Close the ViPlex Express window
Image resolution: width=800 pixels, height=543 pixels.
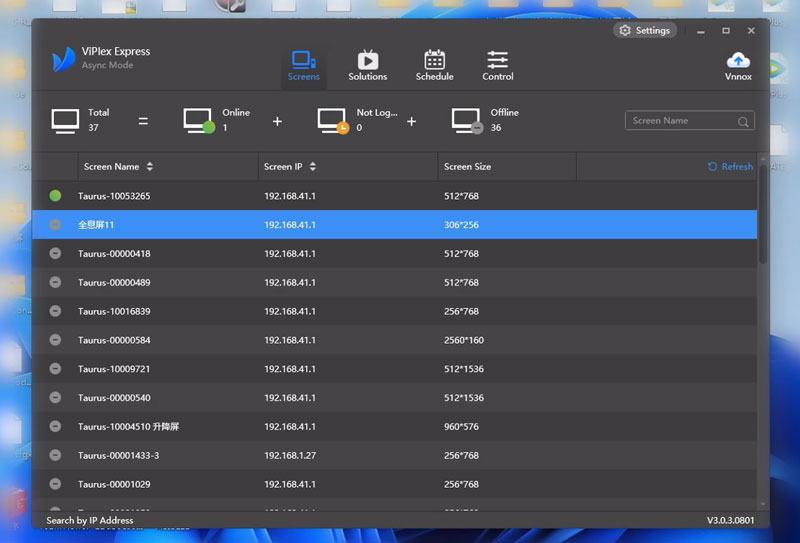(x=751, y=31)
